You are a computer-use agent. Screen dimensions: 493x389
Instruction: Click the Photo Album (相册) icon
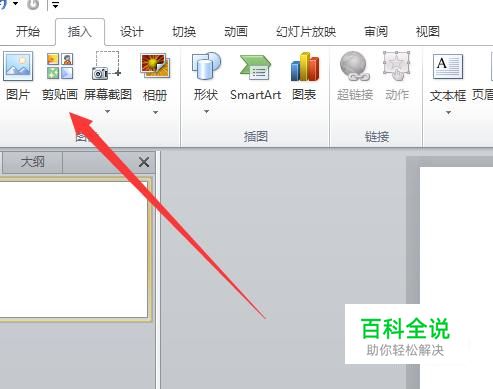coord(155,66)
